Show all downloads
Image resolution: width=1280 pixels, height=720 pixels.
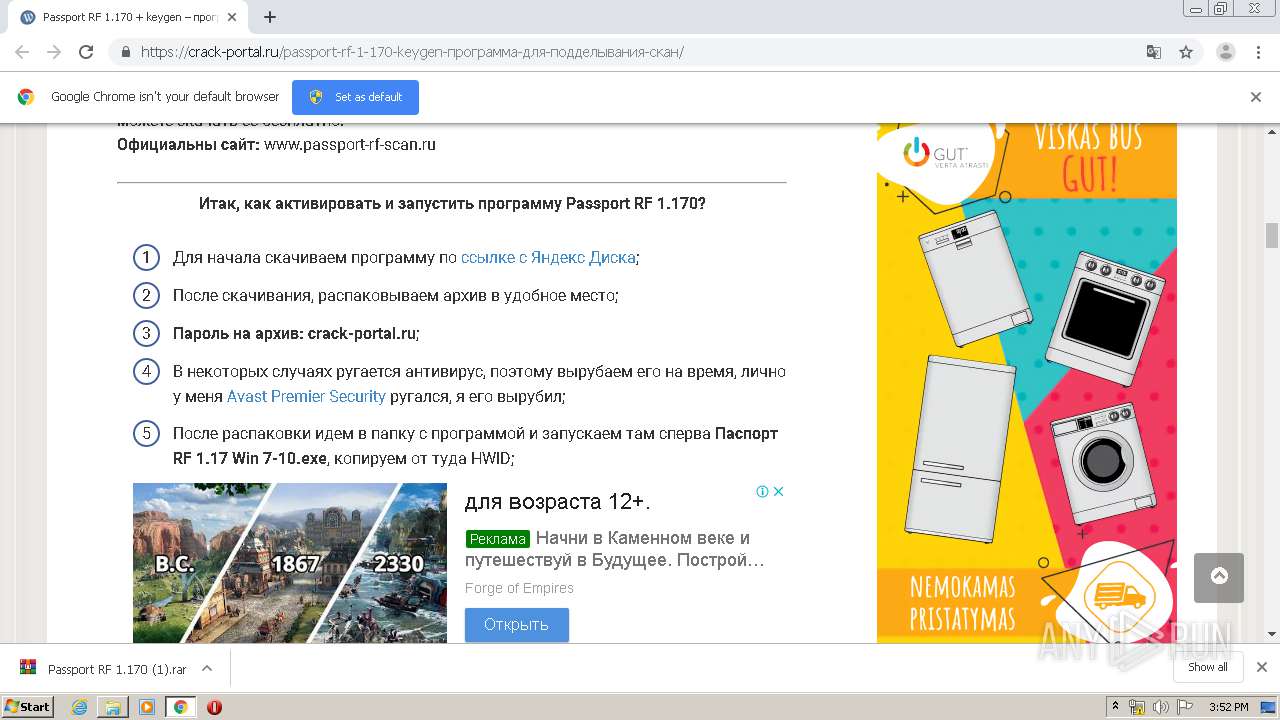pos(1207,667)
